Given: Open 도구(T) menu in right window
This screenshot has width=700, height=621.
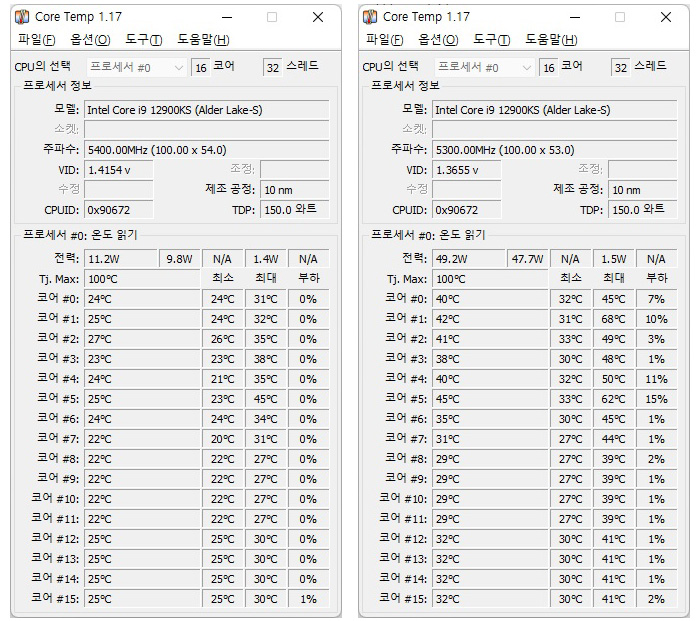Looking at the screenshot, I should pos(491,39).
